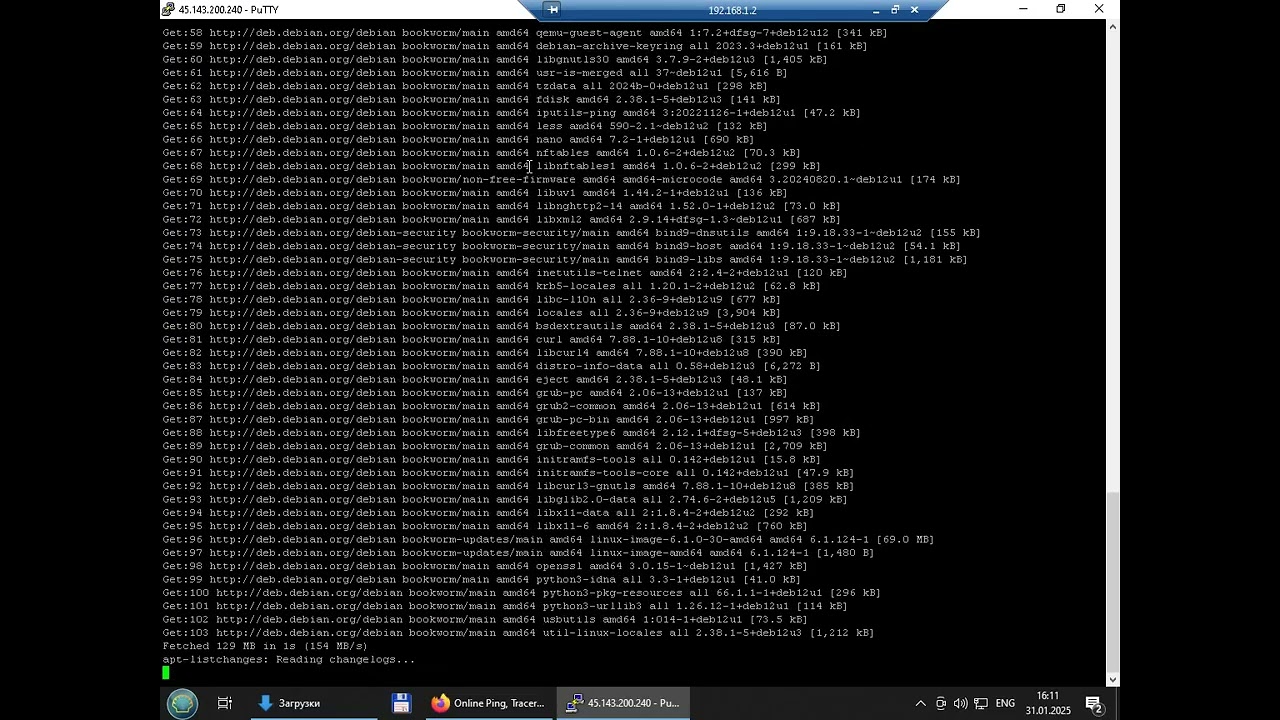Click the 'Fetched 129 MB in 1s' line
This screenshot has height=720, width=1280.
click(x=265, y=646)
